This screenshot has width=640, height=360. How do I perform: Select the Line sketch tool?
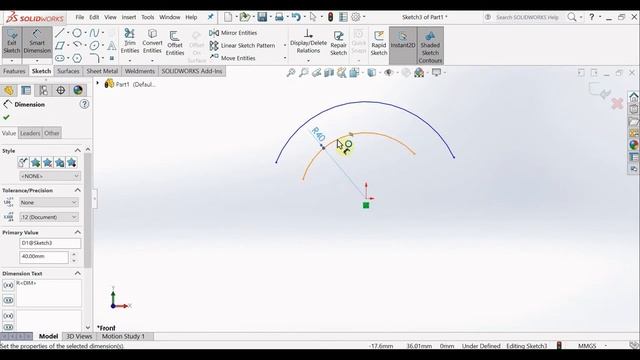pyautogui.click(x=60, y=33)
